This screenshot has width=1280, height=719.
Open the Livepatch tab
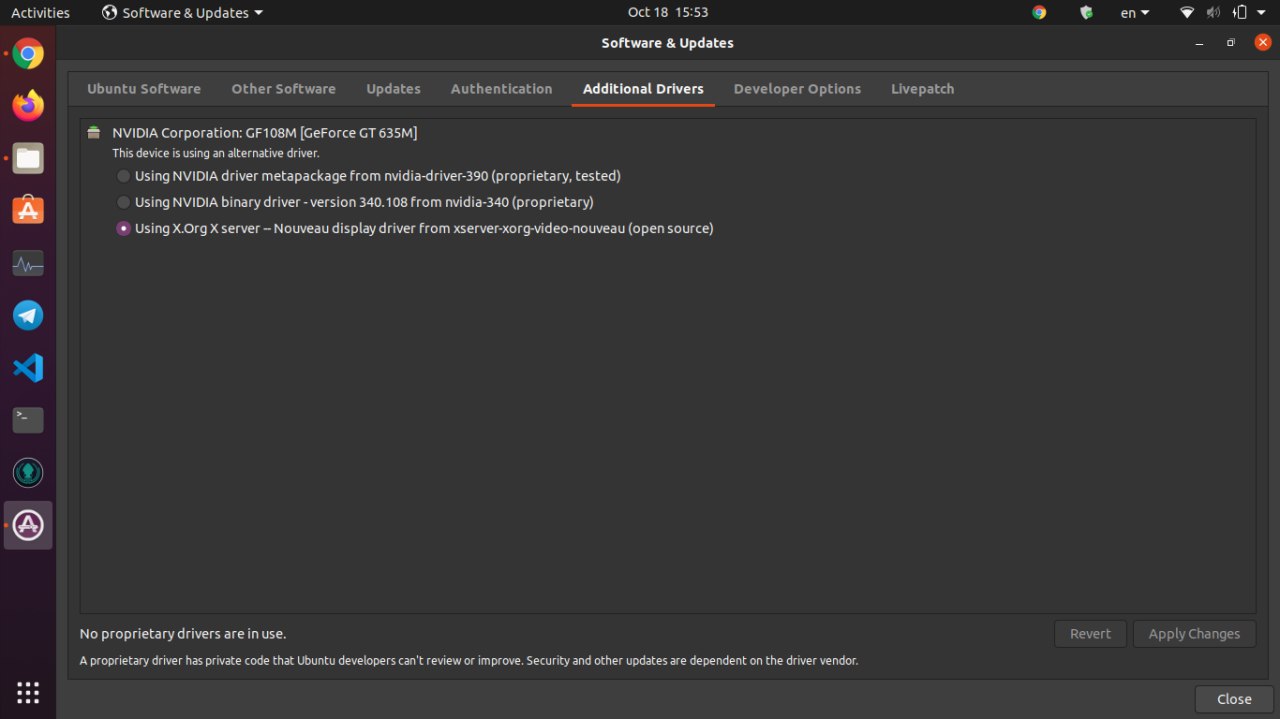[923, 89]
